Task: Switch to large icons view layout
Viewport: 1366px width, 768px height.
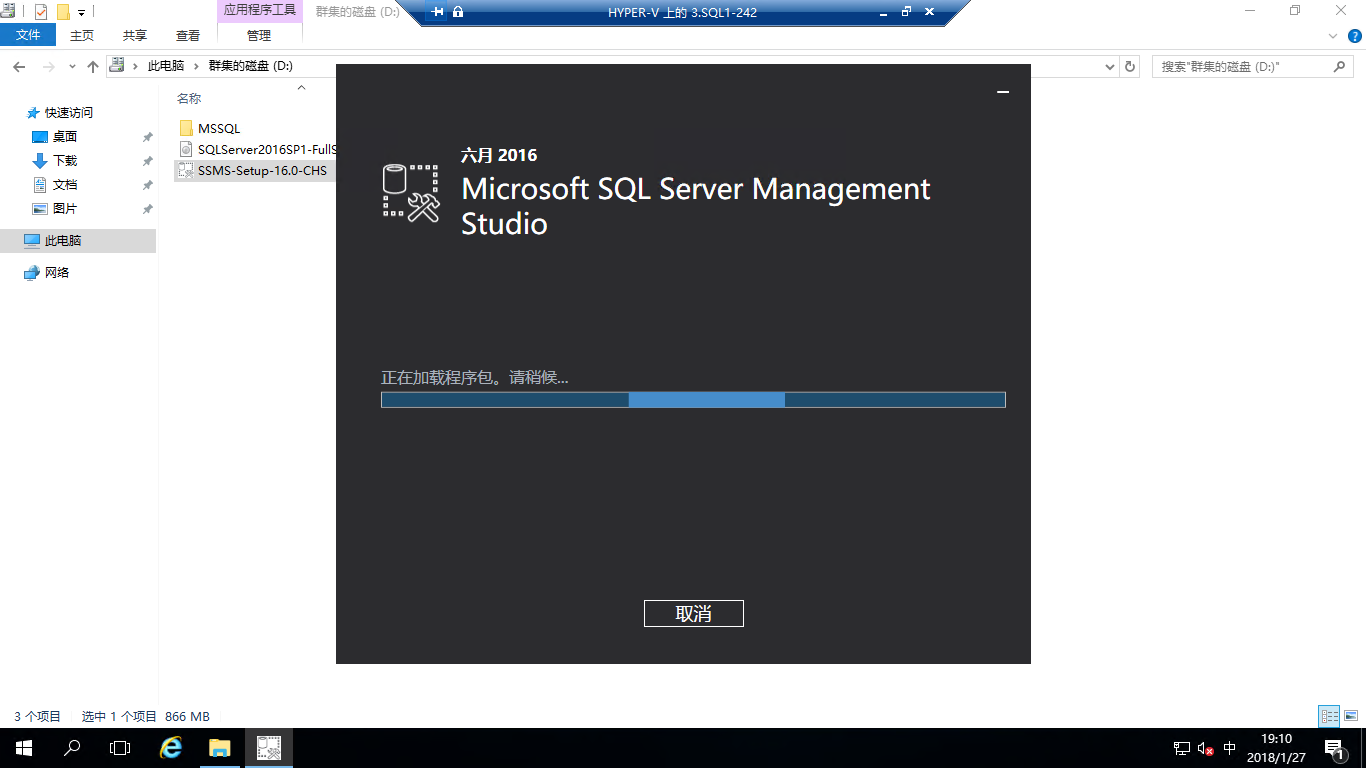Action: point(1351,716)
